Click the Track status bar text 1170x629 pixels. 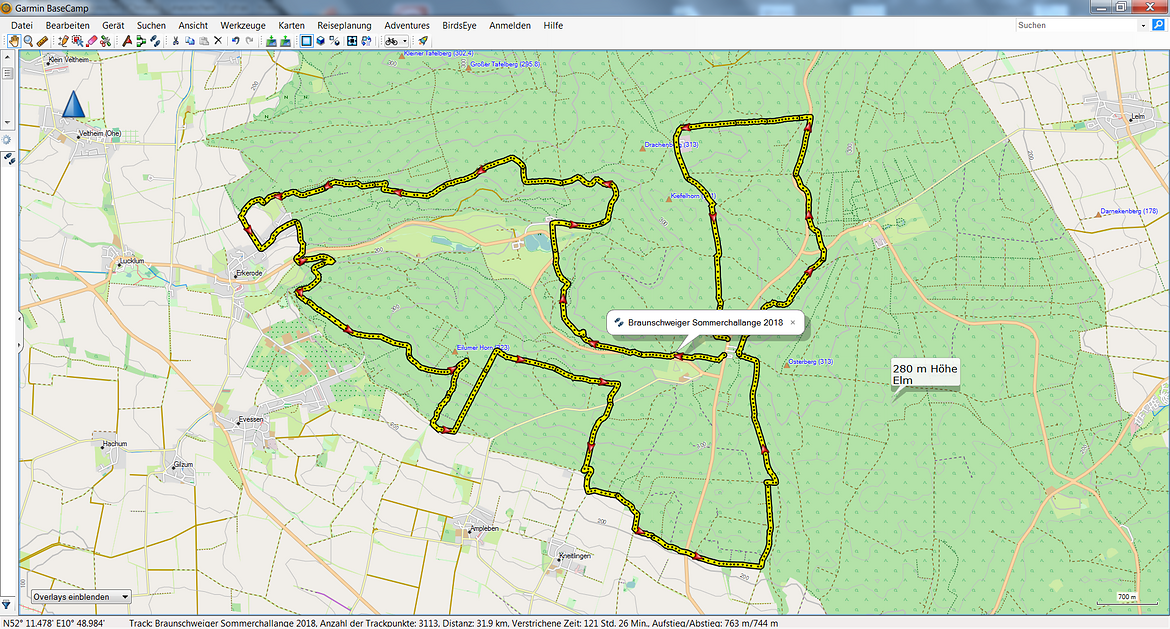[x=454, y=623]
